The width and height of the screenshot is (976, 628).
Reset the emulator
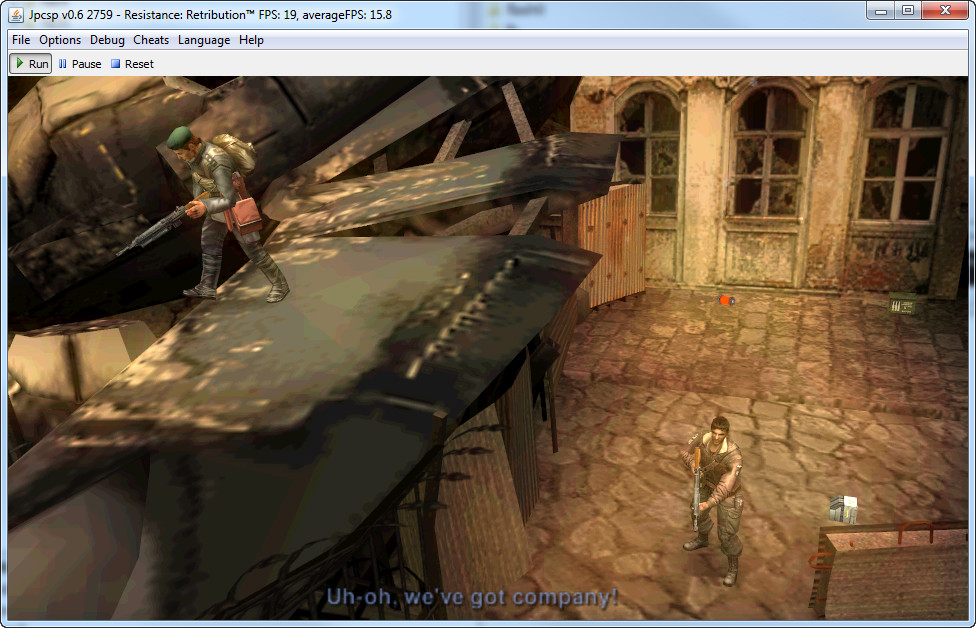[132, 64]
